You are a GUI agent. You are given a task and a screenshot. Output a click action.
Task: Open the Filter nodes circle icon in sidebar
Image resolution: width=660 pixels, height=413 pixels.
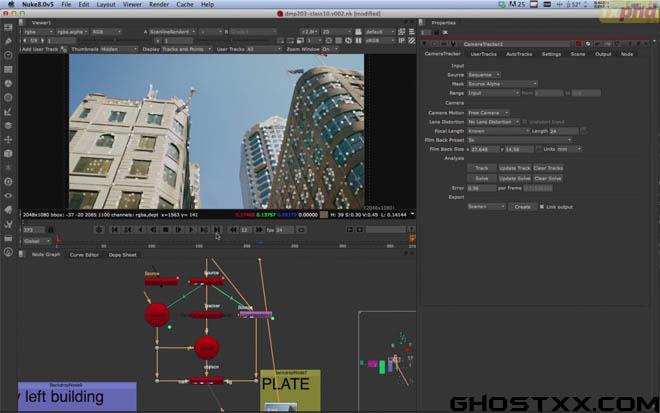(8, 97)
